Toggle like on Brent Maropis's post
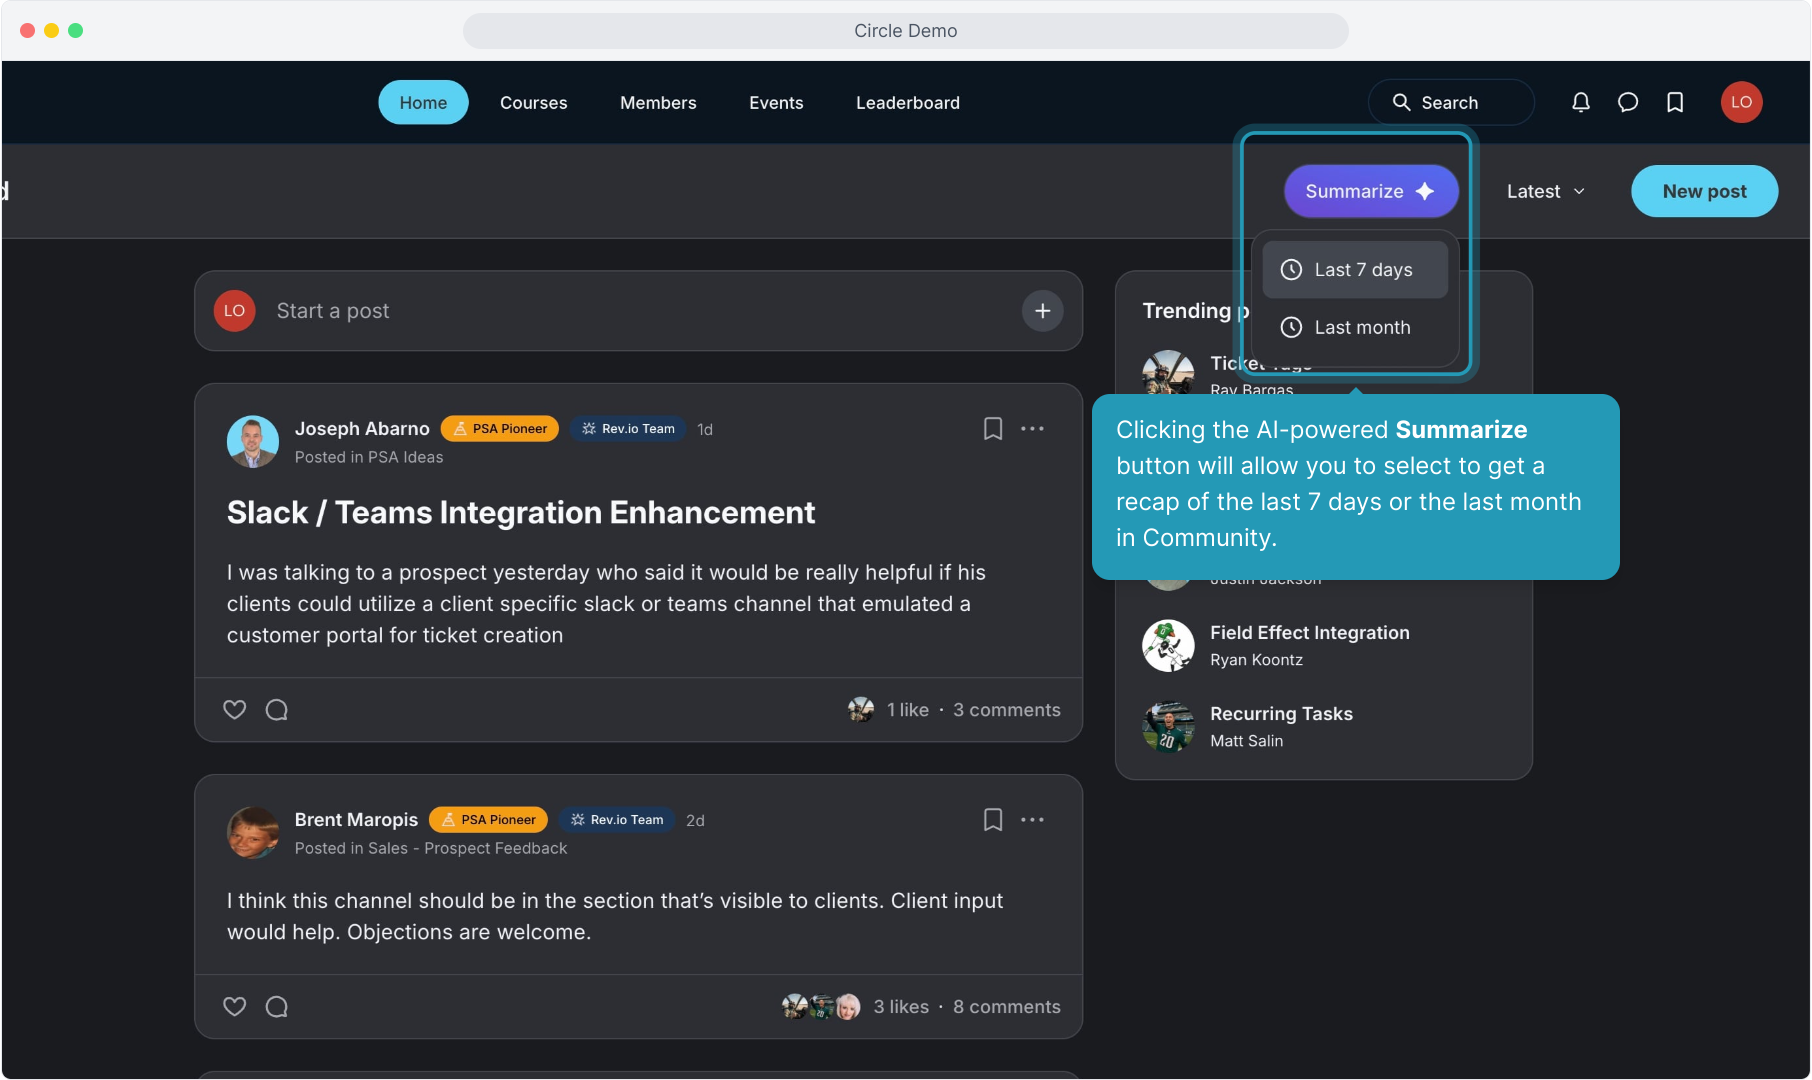Screen dimensions: 1812x1080 point(234,1007)
